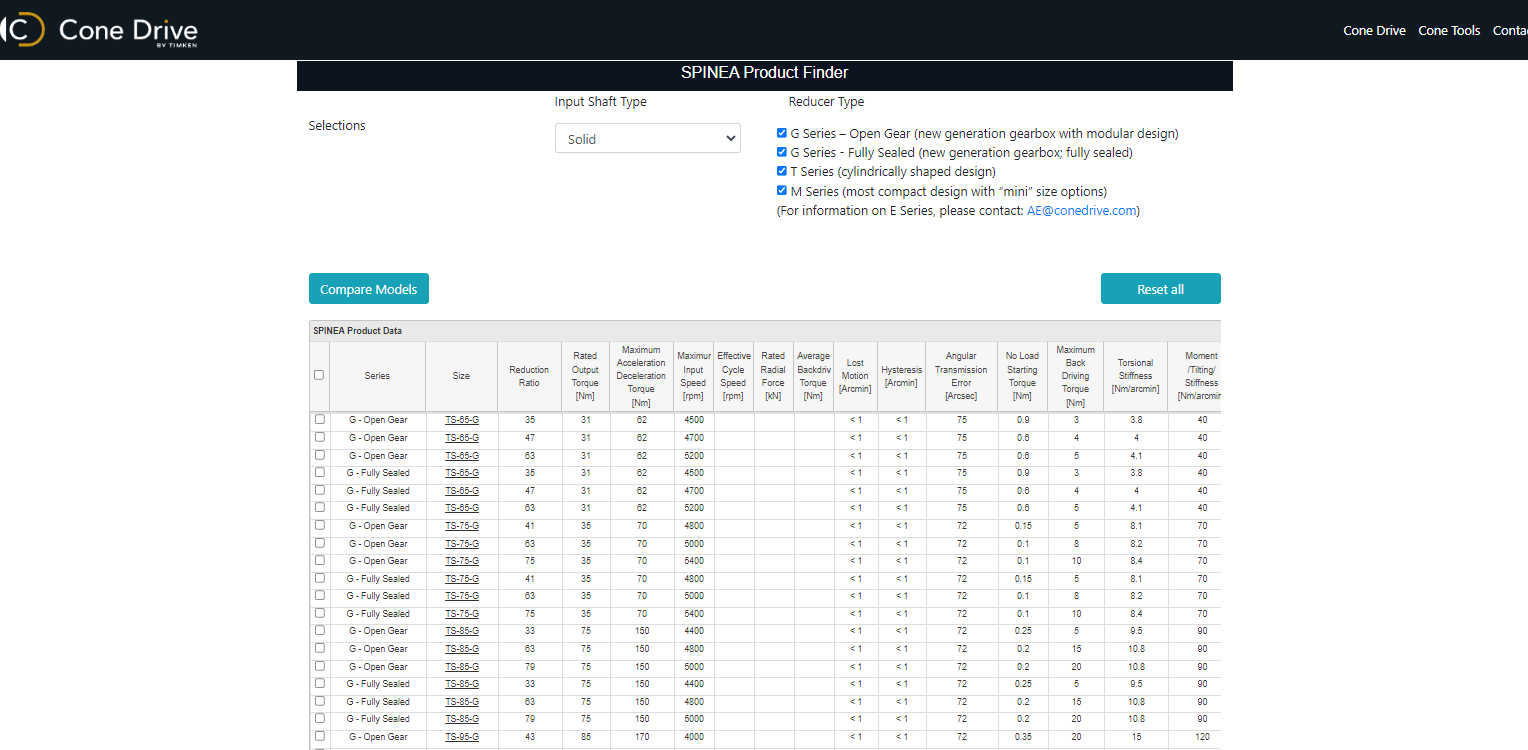Image resolution: width=1528 pixels, height=750 pixels.
Task: Email AE@conedrive.com via the link
Action: (1081, 211)
